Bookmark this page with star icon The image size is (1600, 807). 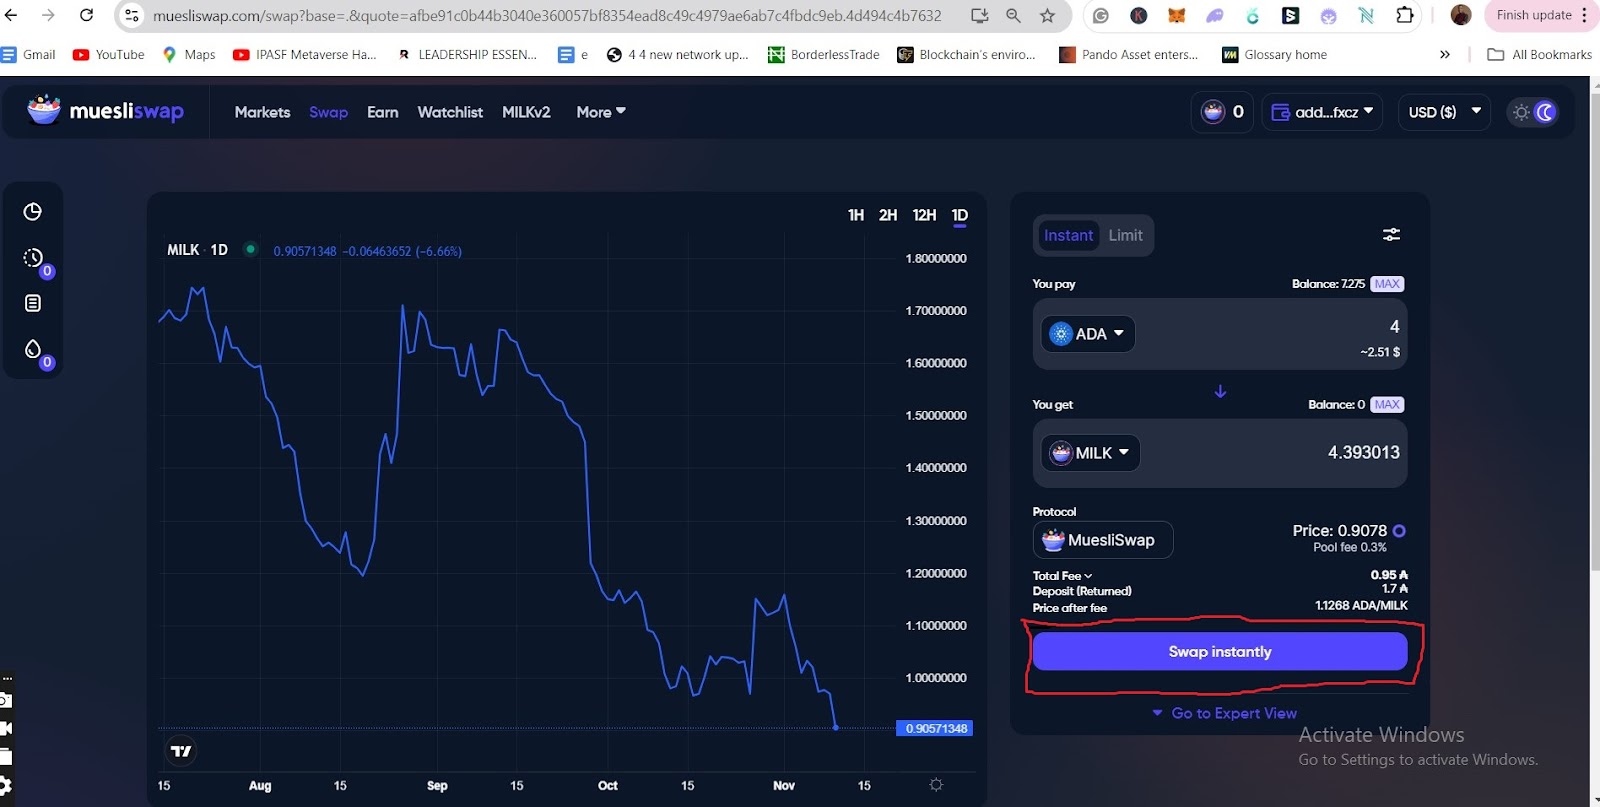pyautogui.click(x=1047, y=15)
